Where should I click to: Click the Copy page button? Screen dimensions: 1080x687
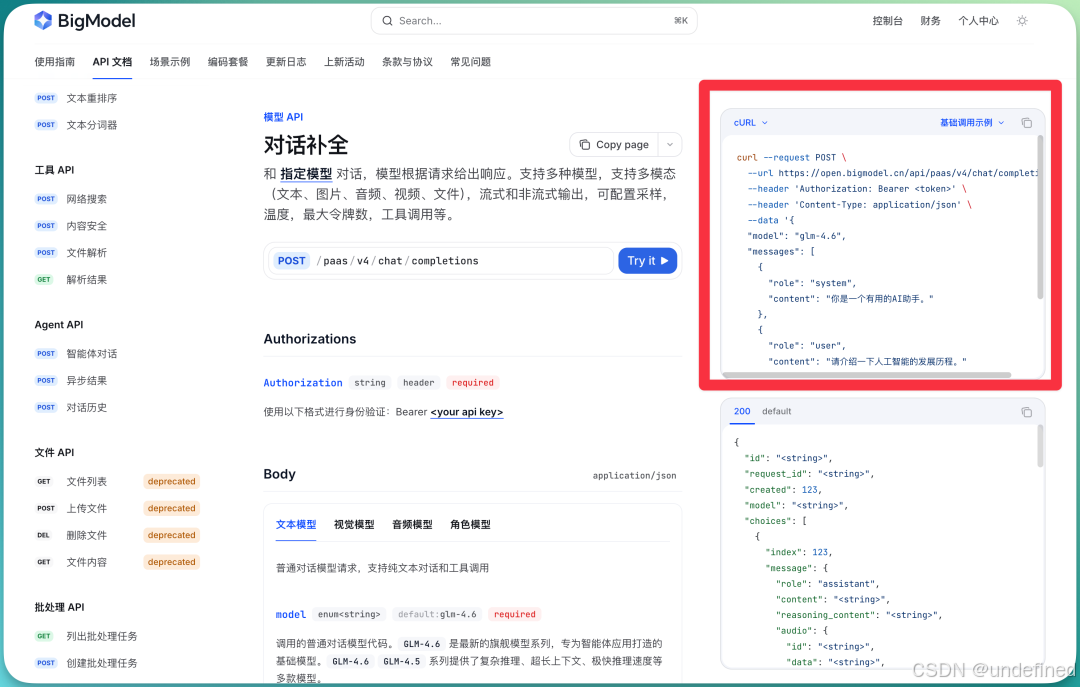(614, 145)
